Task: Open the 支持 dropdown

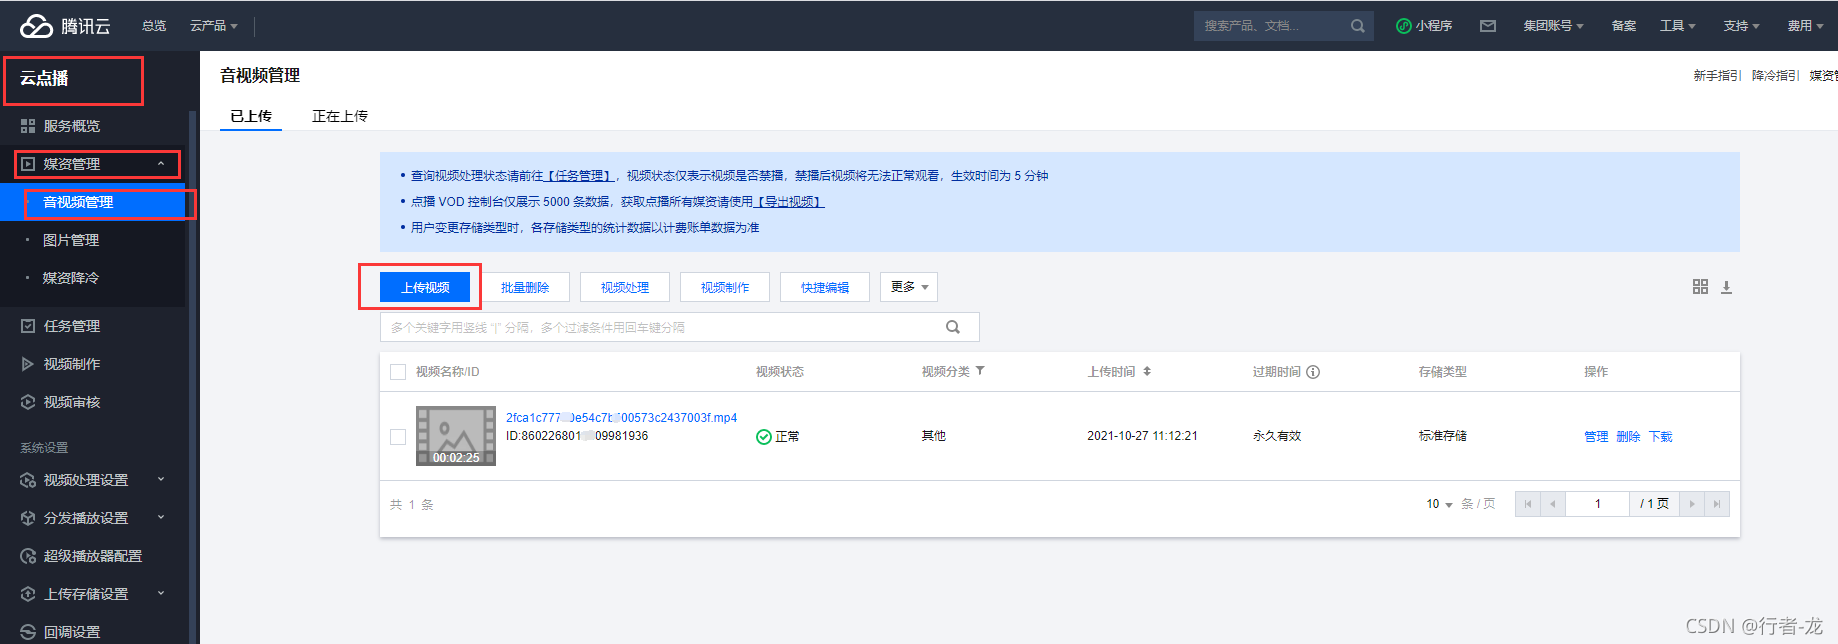Action: click(x=1741, y=26)
